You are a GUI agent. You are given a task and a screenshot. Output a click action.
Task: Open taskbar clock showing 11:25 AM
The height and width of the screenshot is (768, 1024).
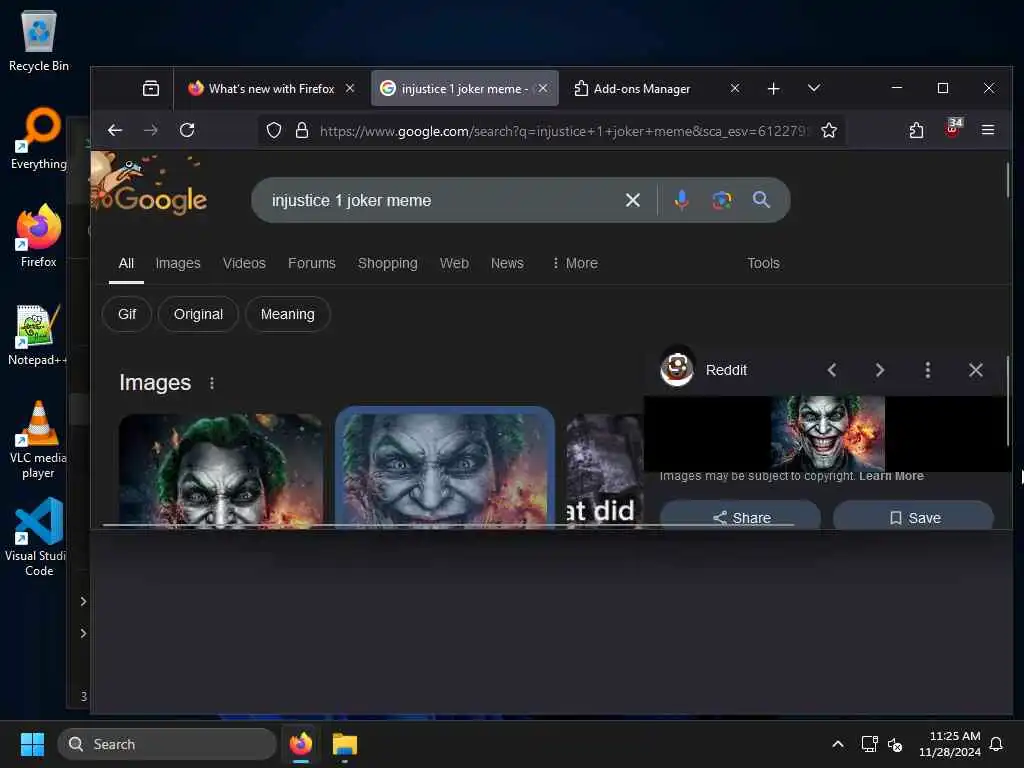(950, 744)
